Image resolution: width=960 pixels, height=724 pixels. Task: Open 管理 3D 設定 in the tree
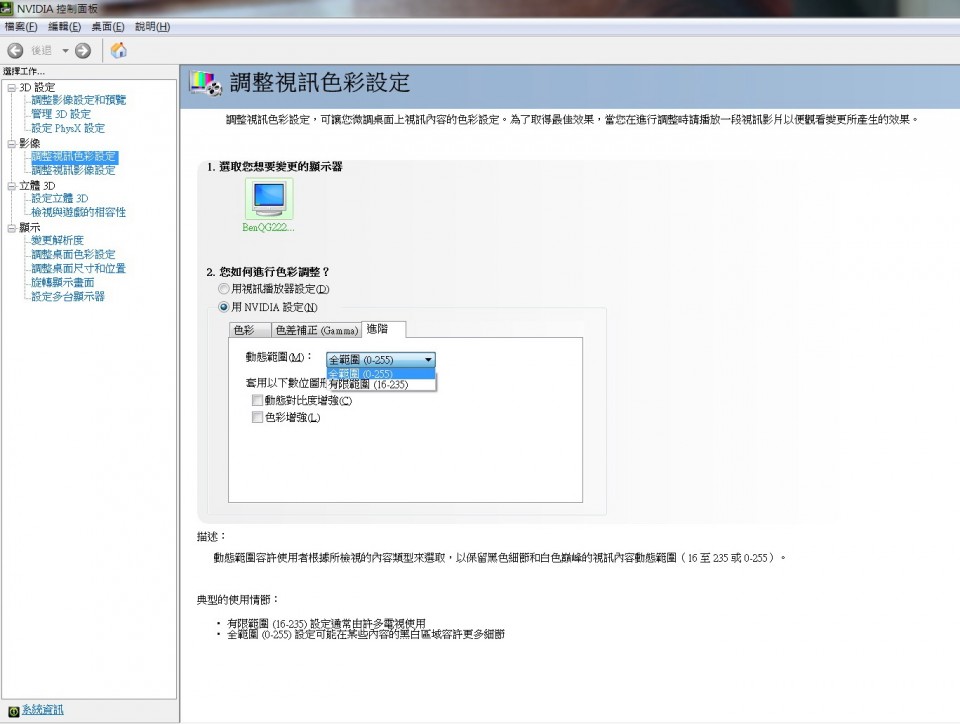pos(61,114)
